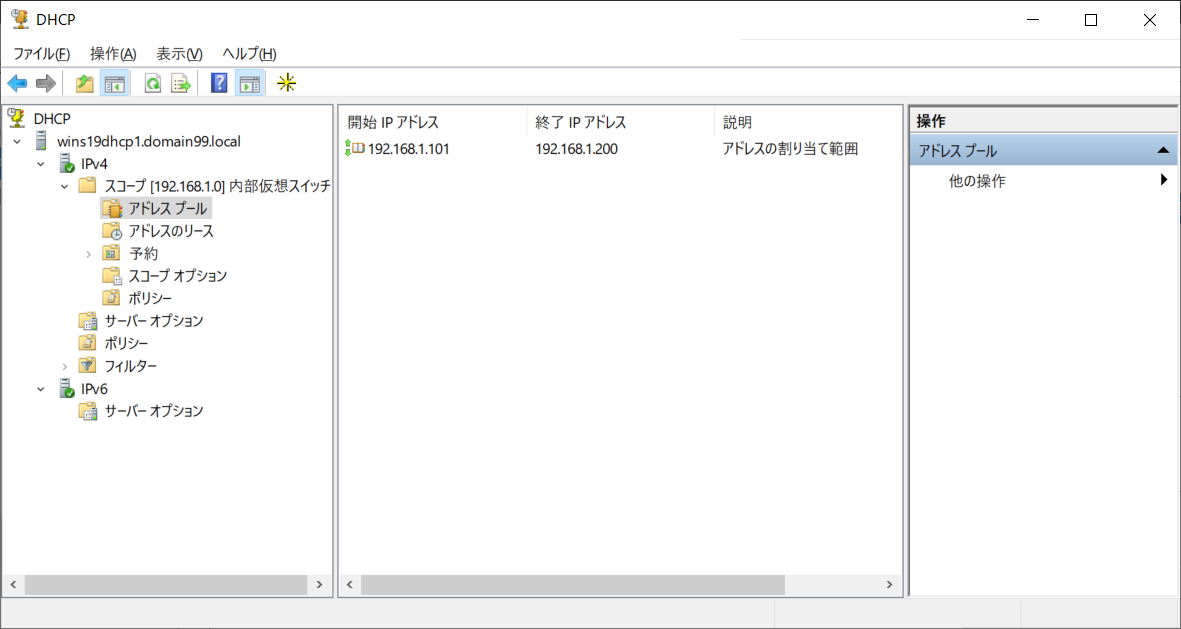This screenshot has width=1181, height=629.
Task: Open the 操作(A) menu
Action: coord(113,54)
